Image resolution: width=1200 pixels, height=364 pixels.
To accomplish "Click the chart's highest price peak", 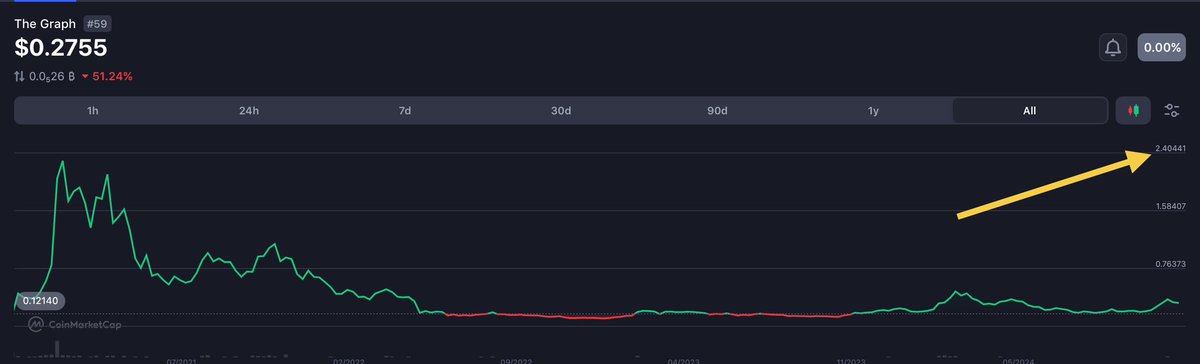I will [x=63, y=161].
